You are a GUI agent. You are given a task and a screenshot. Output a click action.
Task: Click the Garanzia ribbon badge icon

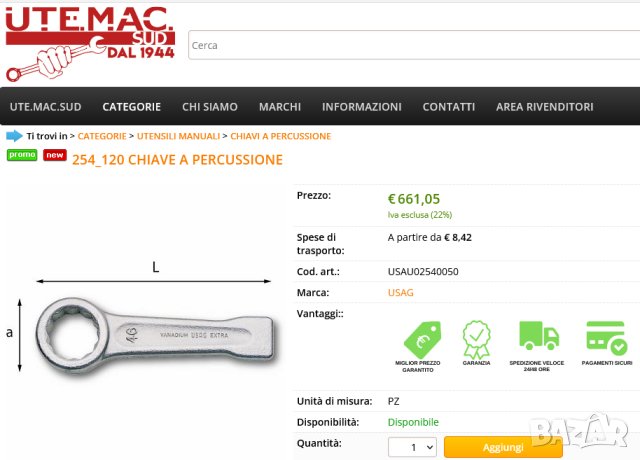[x=476, y=340]
